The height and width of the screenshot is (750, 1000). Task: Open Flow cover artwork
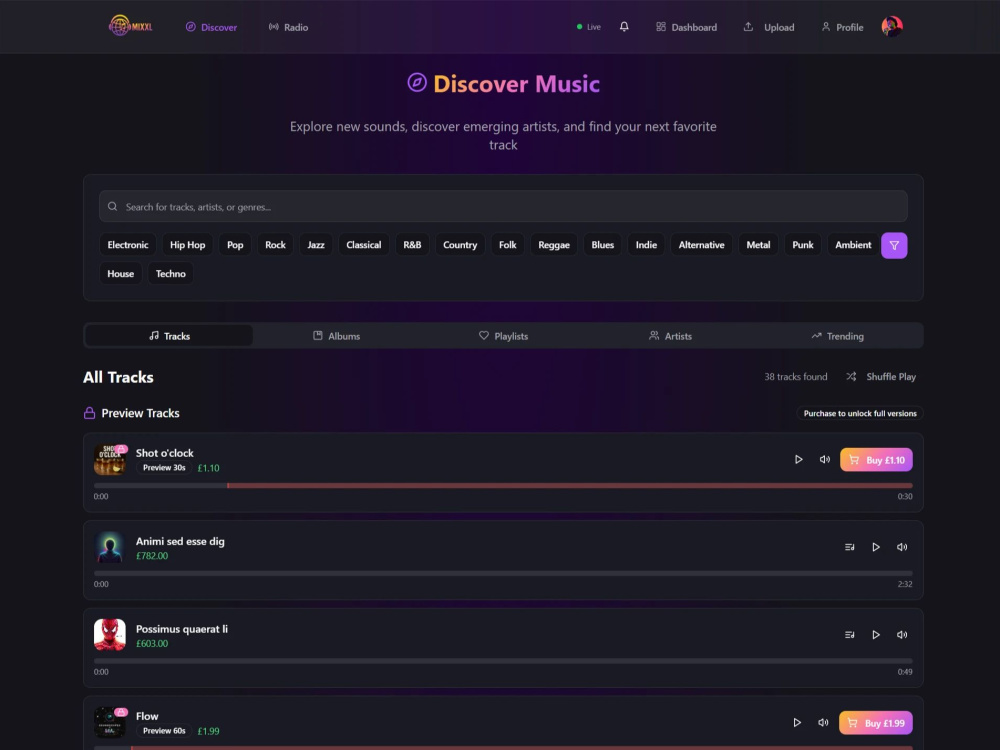coord(110,723)
